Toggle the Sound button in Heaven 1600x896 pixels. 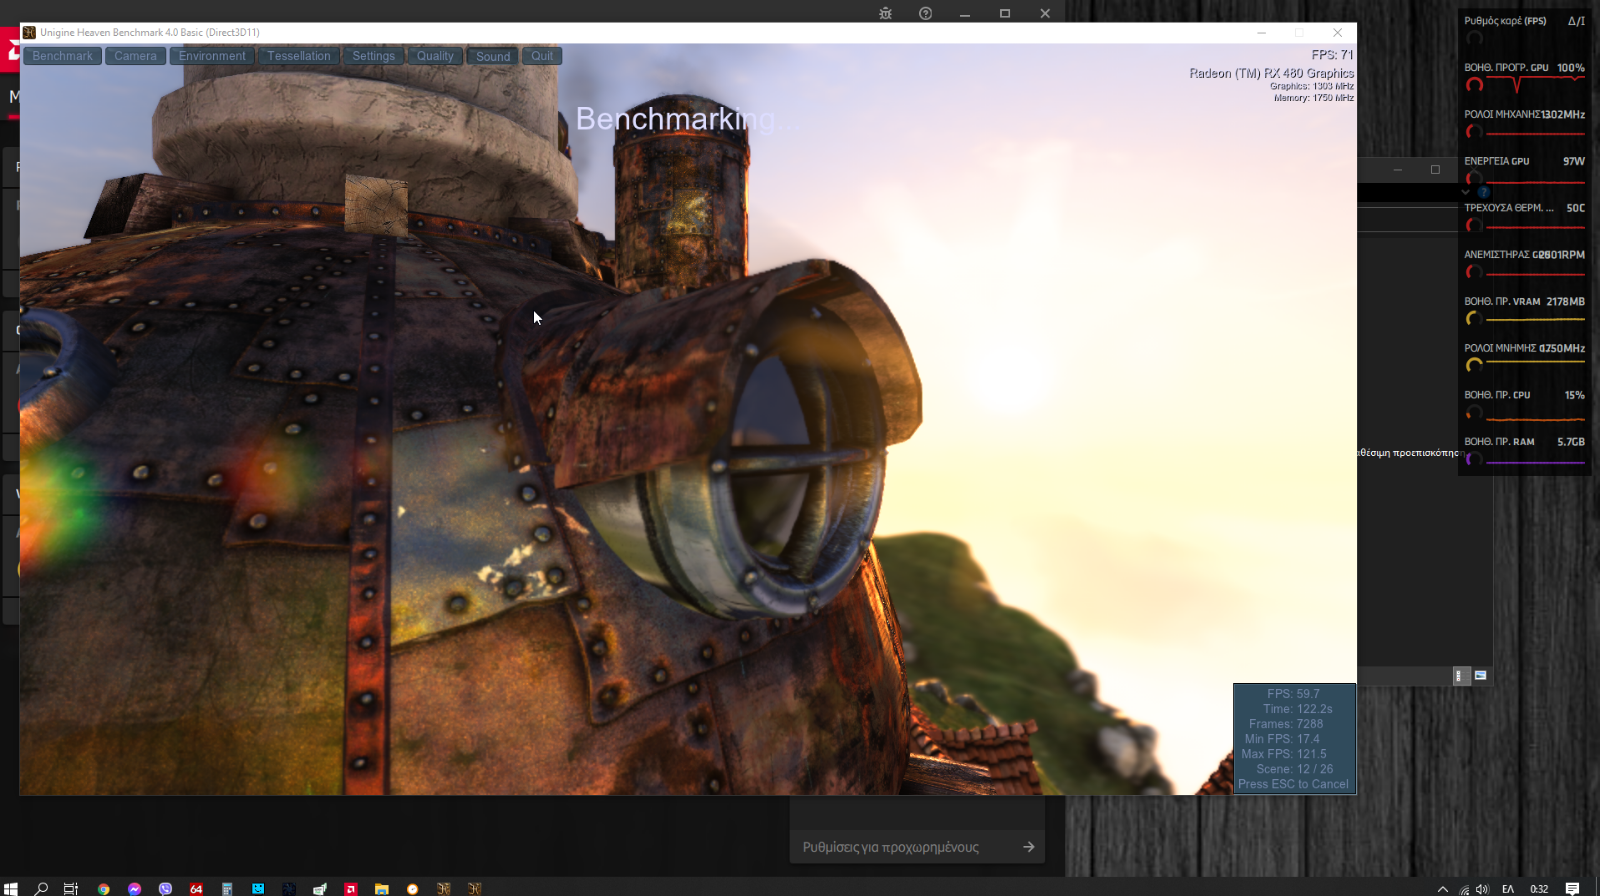point(493,56)
